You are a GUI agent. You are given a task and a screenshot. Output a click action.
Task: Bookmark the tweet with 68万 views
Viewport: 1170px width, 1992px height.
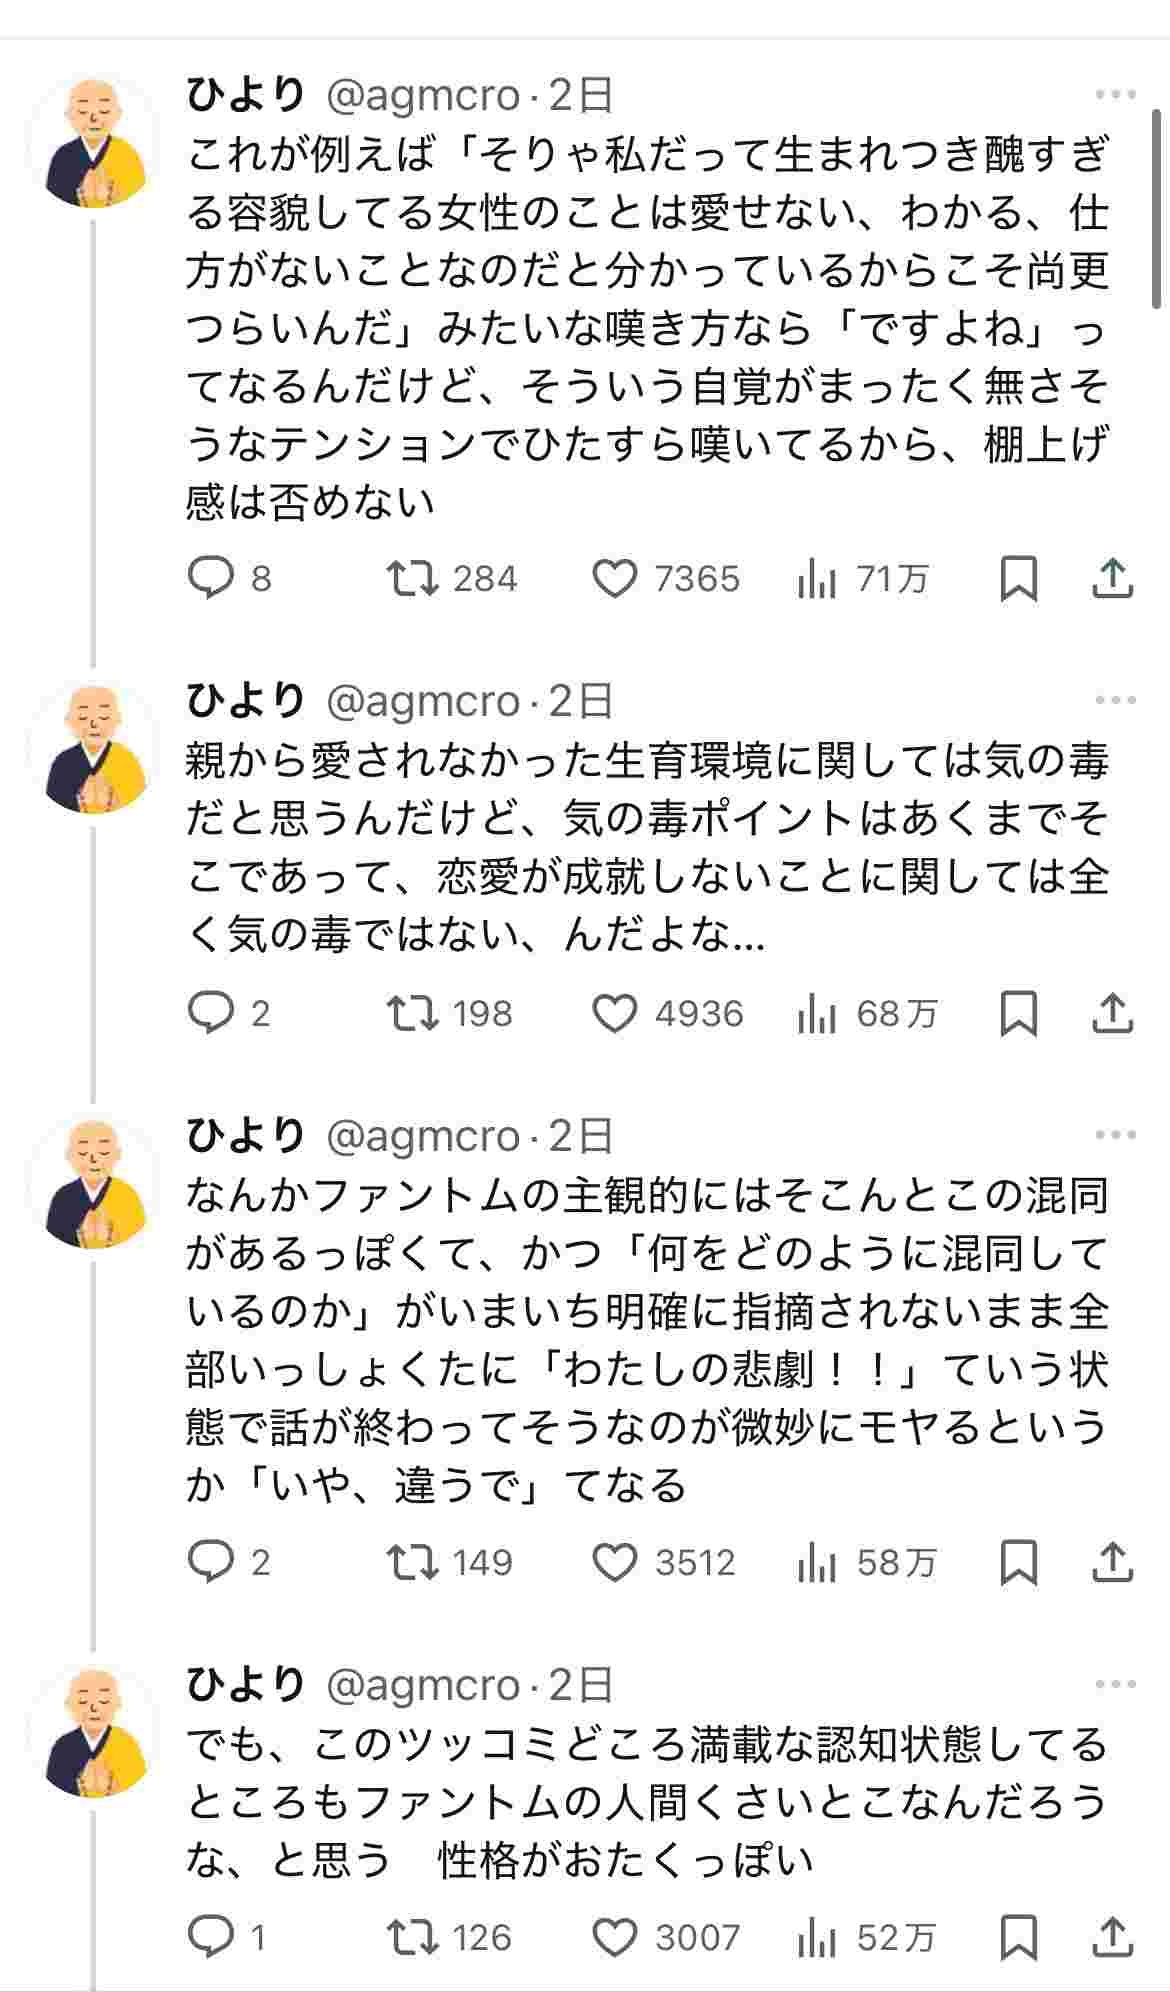point(1019,1014)
